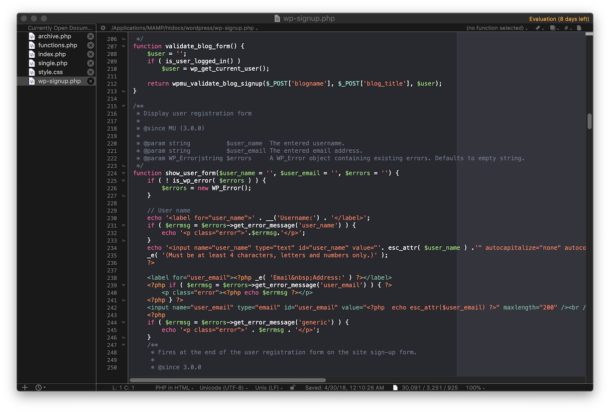Viewport: 610px width, 412px height.
Task: Click the wp-signup.php title bar document icon
Action: 277,18
